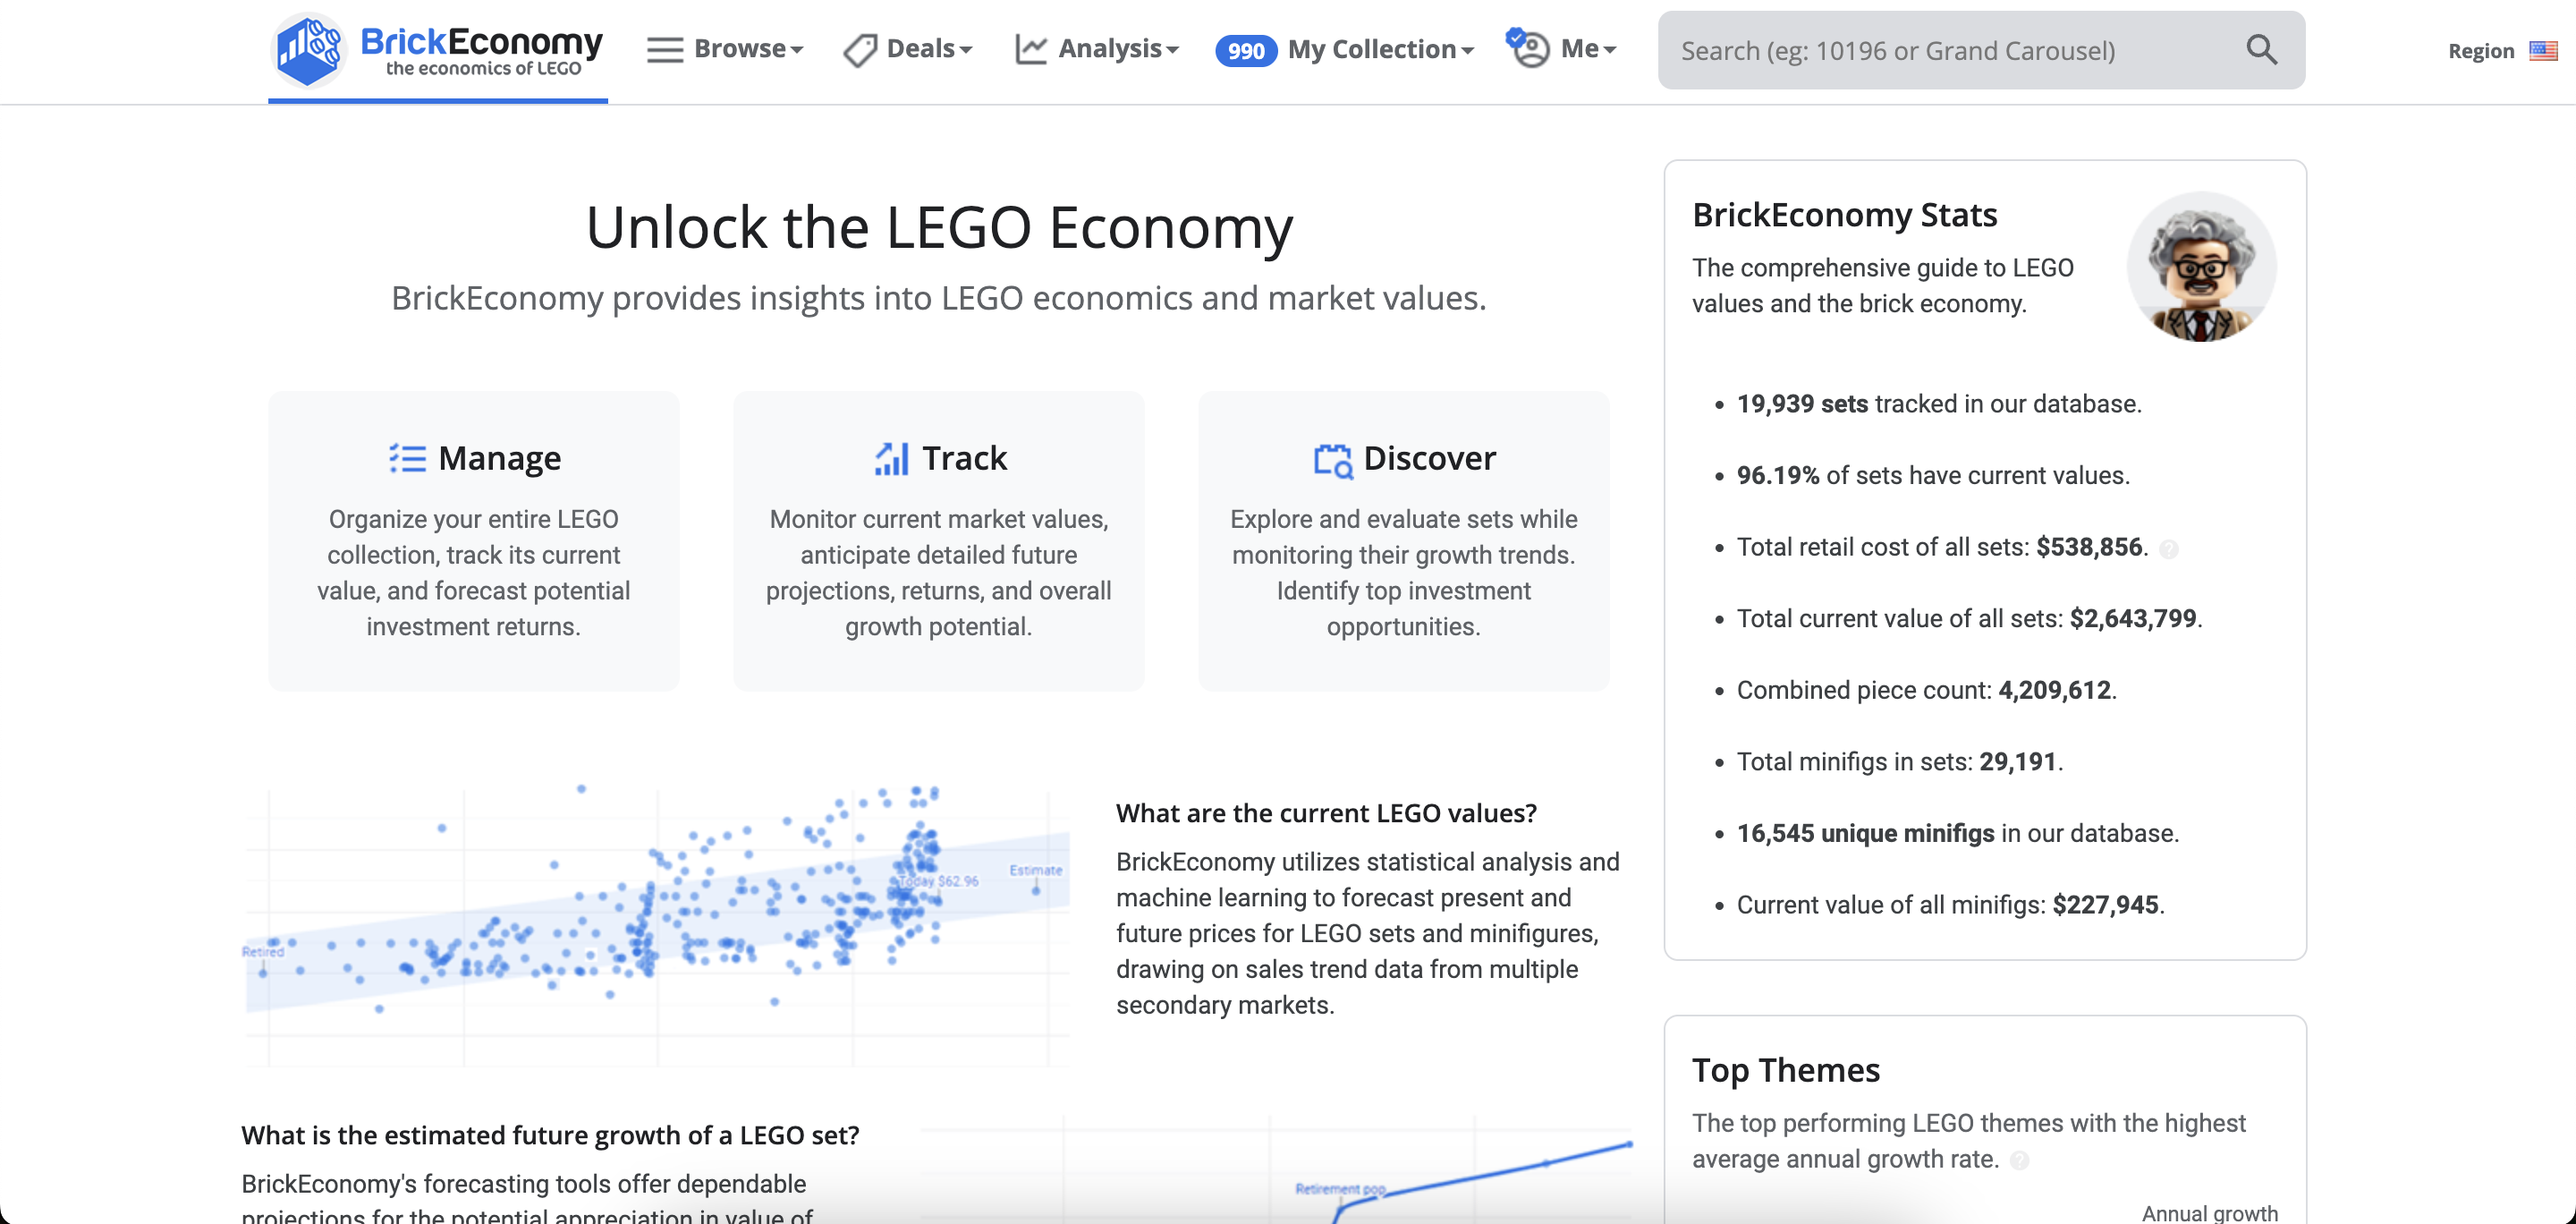The width and height of the screenshot is (2576, 1224).
Task: Click the Region selector link
Action: 2480,51
